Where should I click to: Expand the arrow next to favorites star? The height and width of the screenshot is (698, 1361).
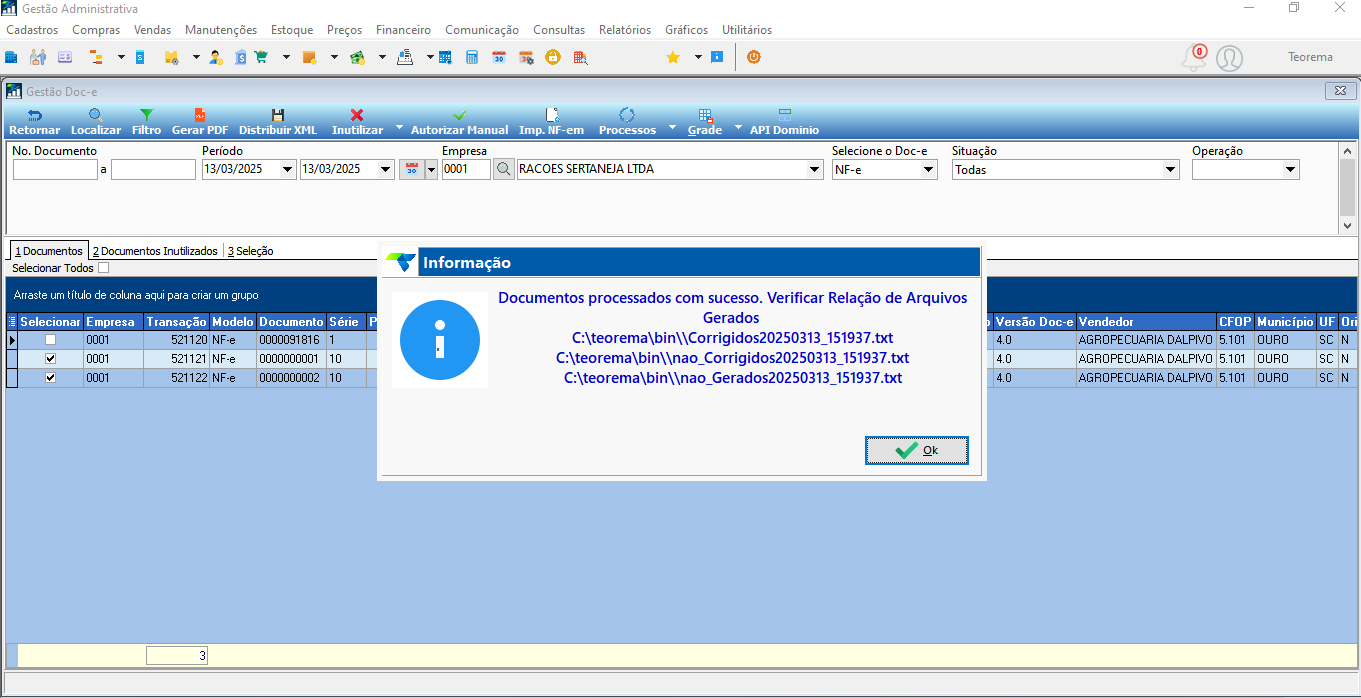point(698,57)
